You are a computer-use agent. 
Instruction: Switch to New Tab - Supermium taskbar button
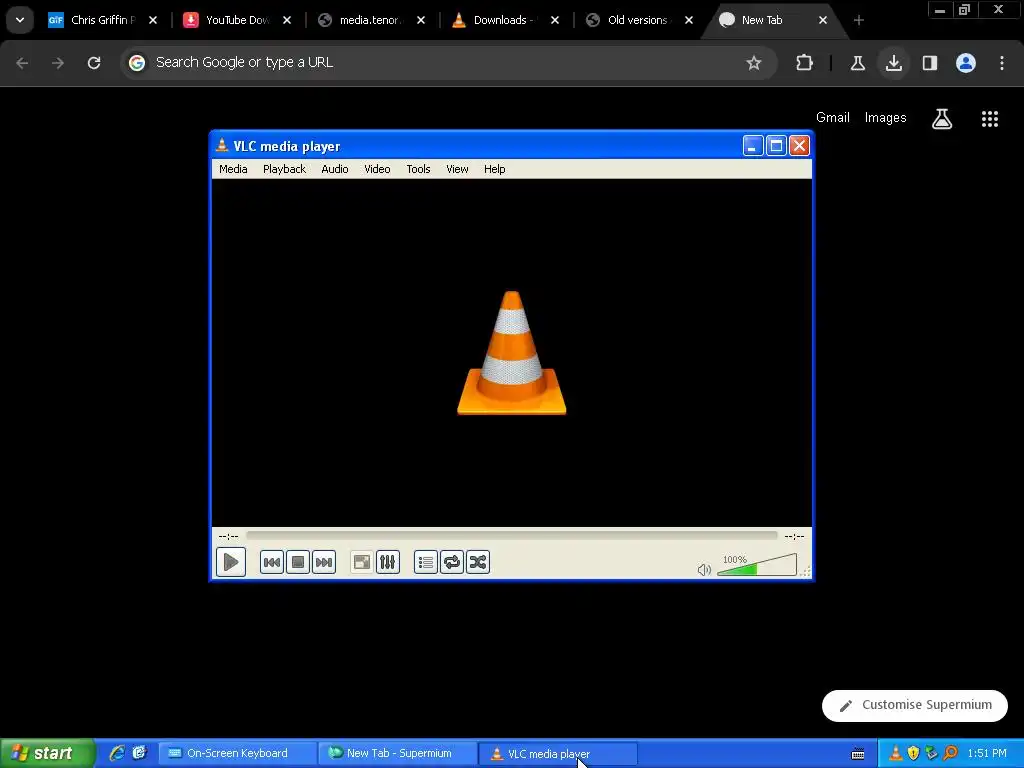click(x=398, y=753)
